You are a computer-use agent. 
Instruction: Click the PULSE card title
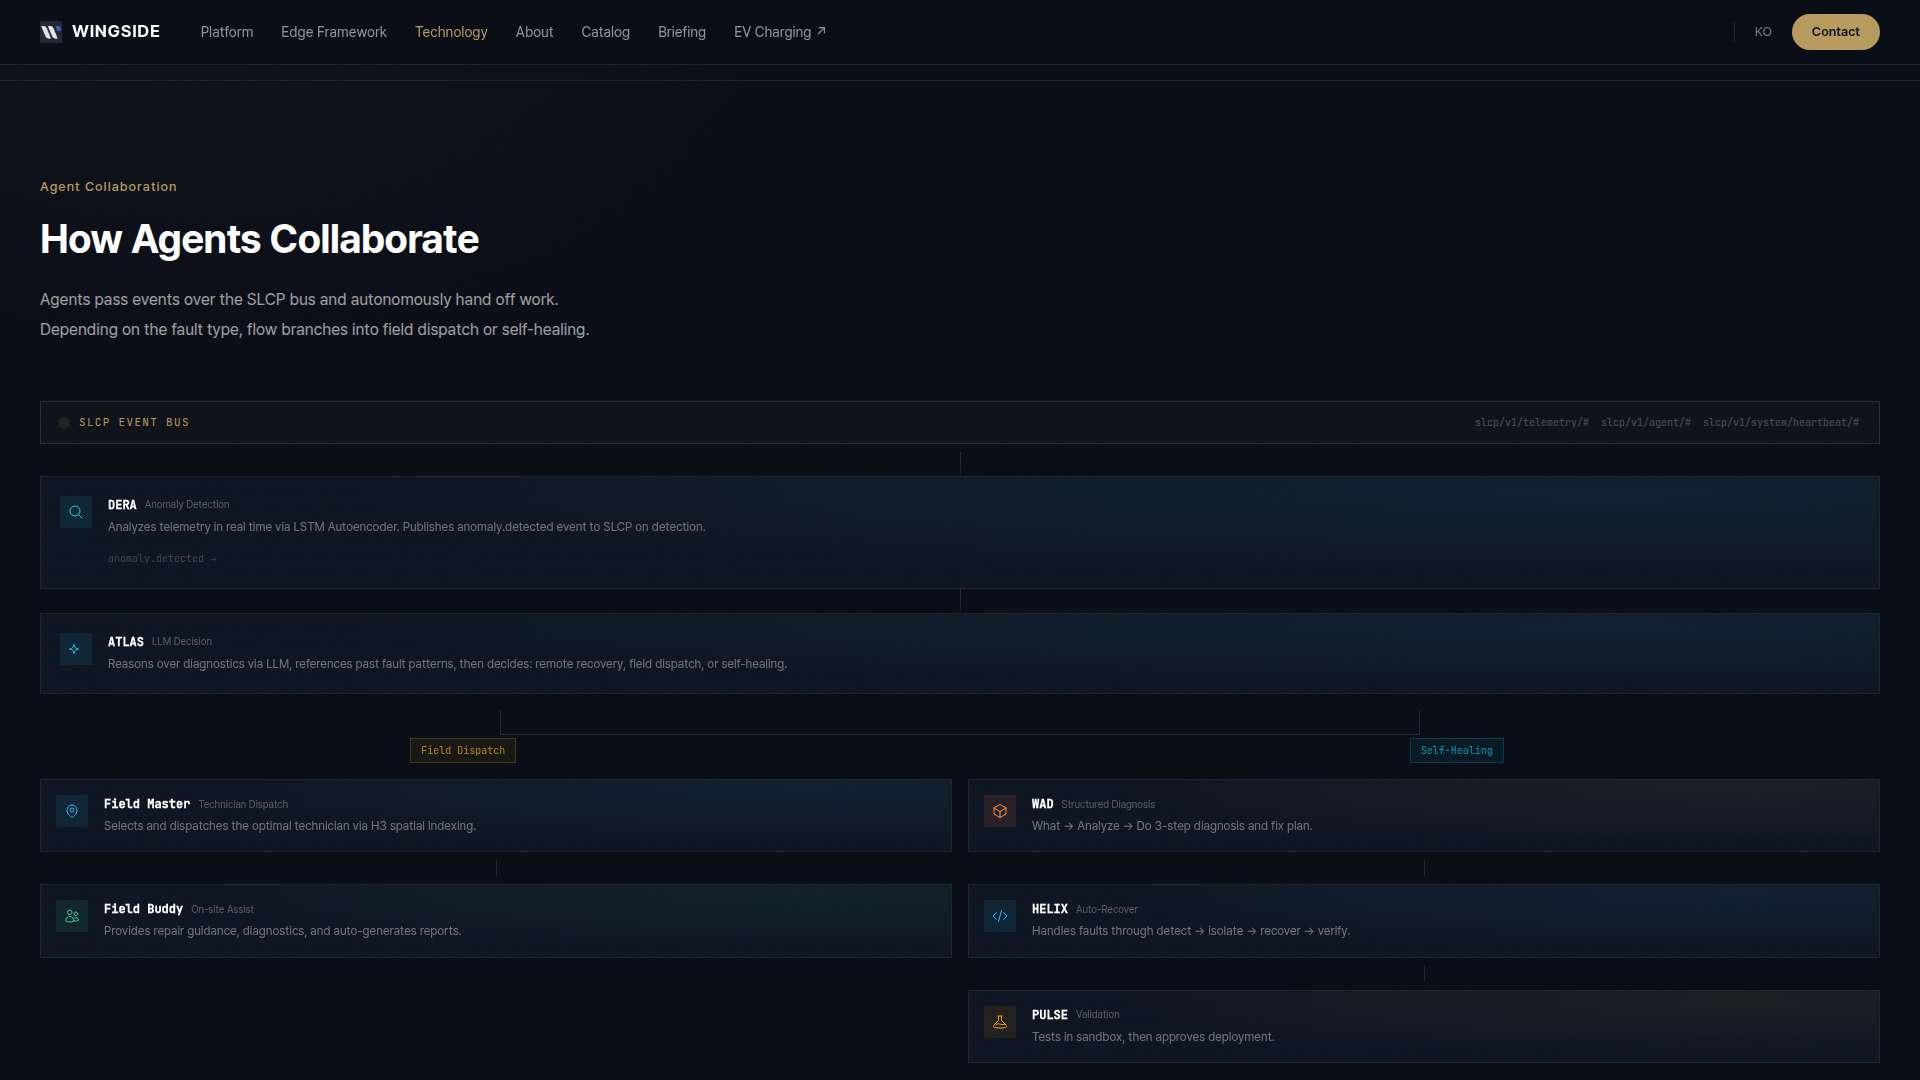[1050, 1015]
